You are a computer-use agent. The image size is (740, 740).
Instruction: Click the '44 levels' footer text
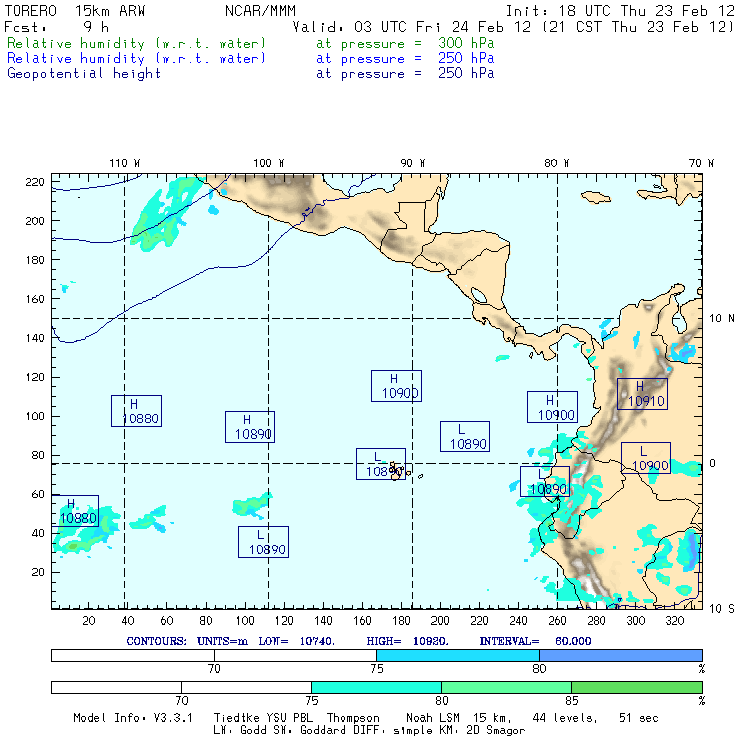565,718
